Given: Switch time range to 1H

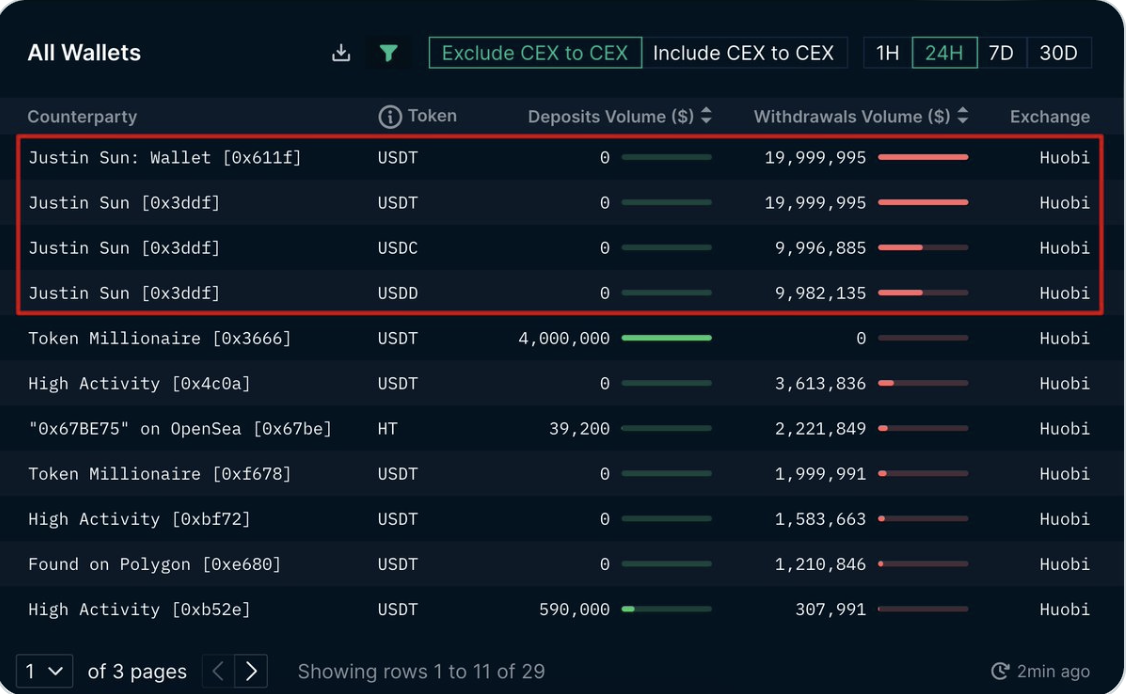Looking at the screenshot, I should [x=888, y=52].
